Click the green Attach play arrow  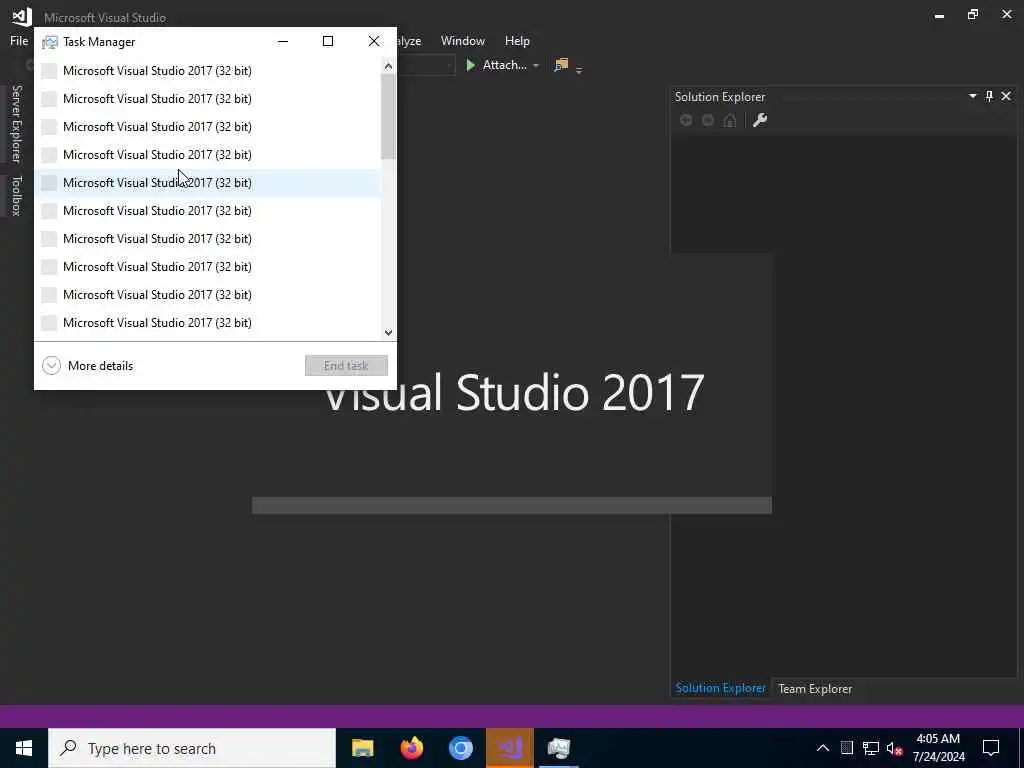pos(470,65)
